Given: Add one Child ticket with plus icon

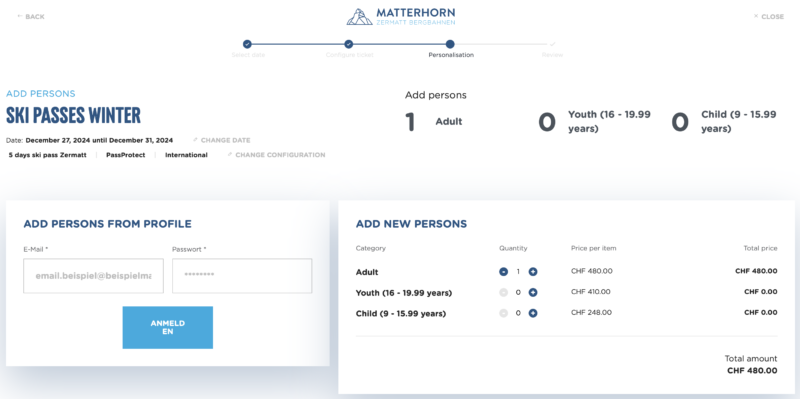Looking at the screenshot, I should 533,313.
